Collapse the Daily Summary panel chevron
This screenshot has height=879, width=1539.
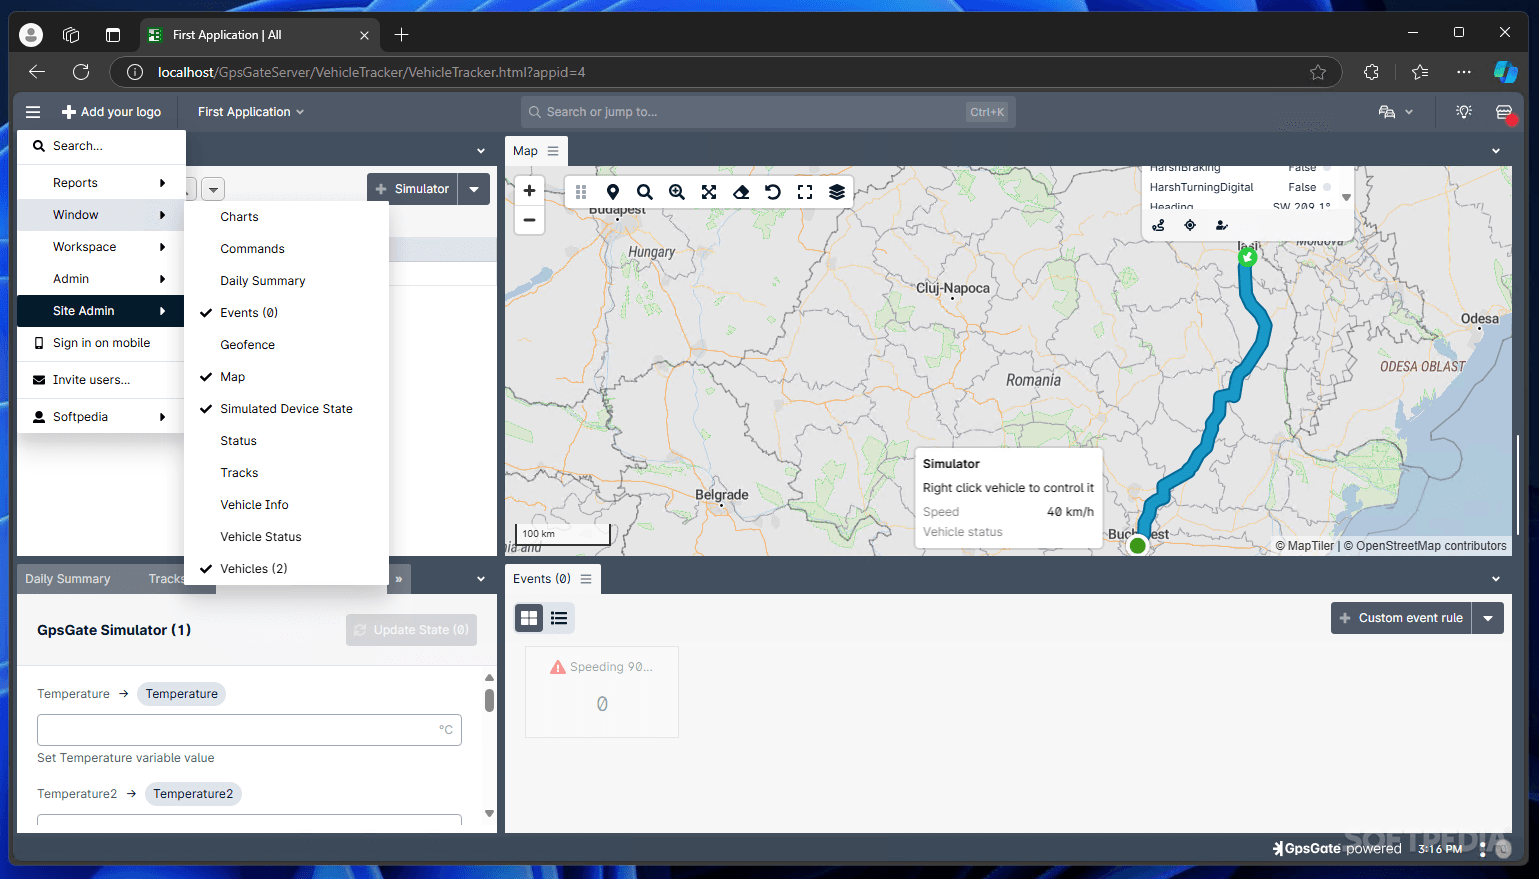[481, 579]
